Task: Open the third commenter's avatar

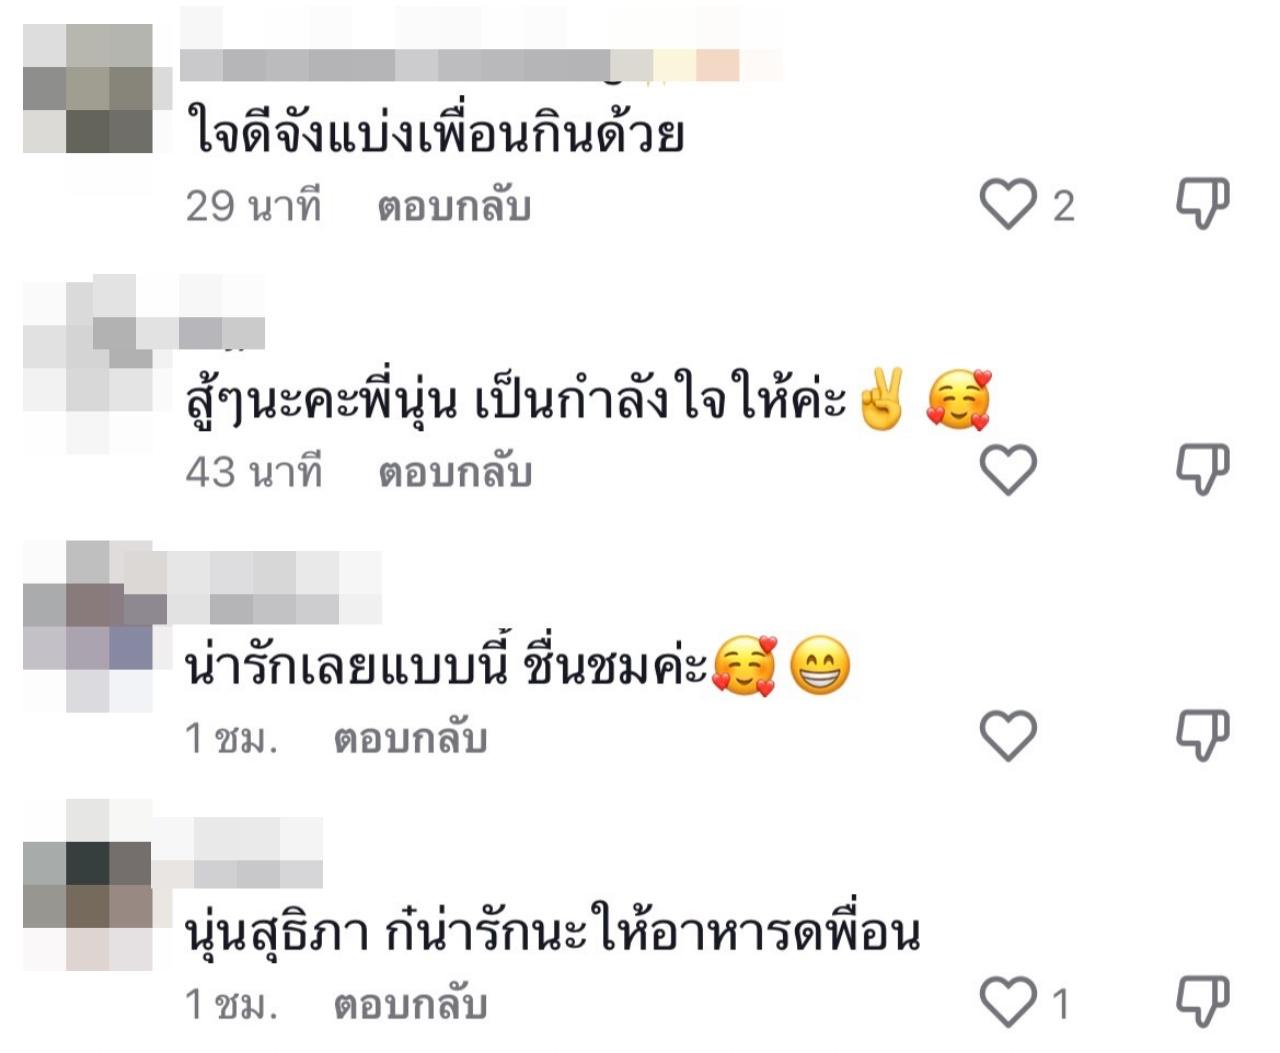Action: click(87, 627)
